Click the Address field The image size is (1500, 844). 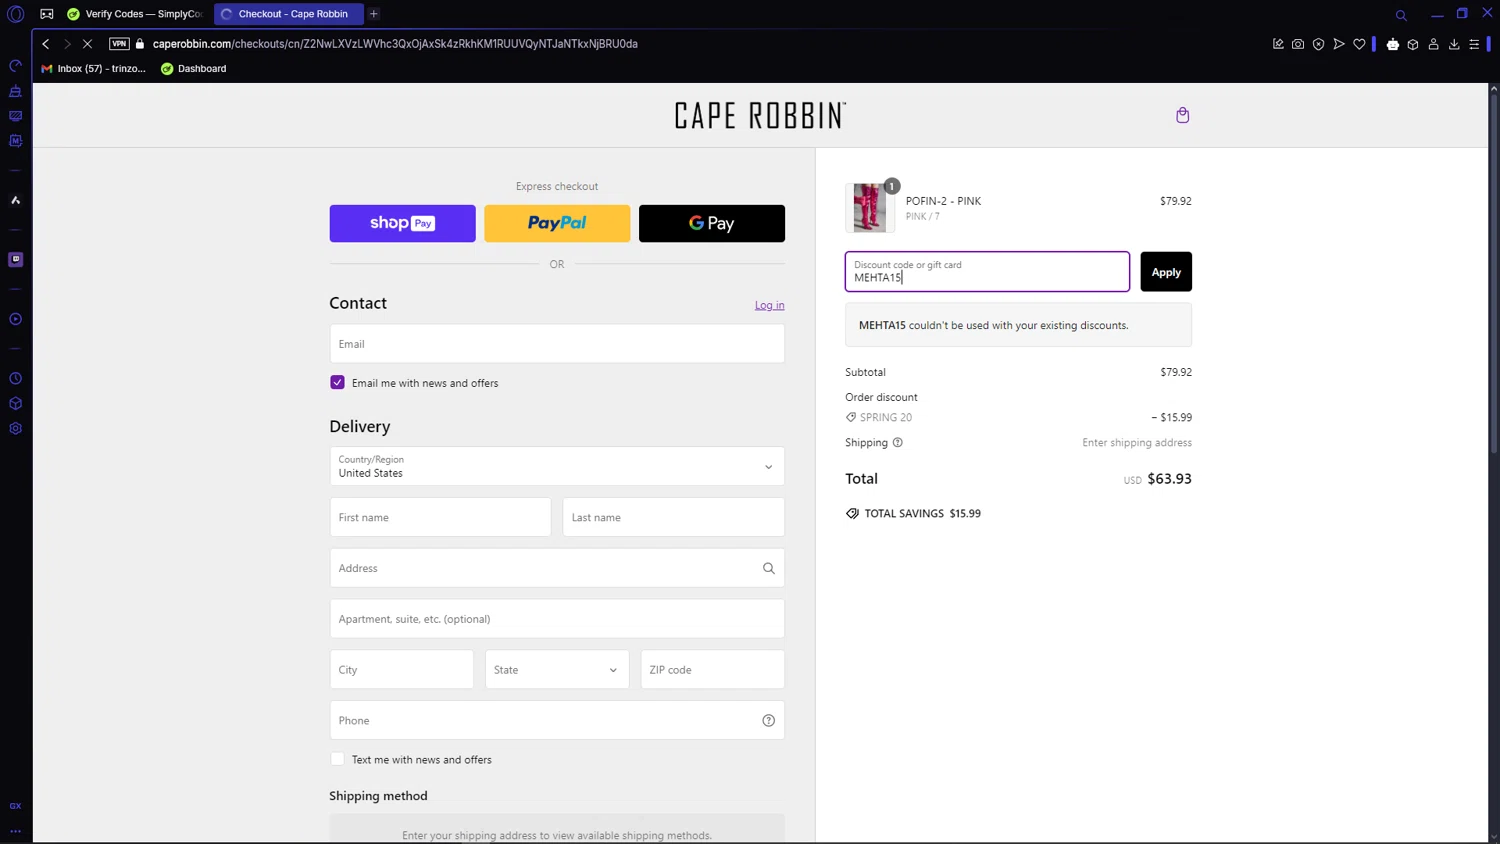[x=557, y=568]
